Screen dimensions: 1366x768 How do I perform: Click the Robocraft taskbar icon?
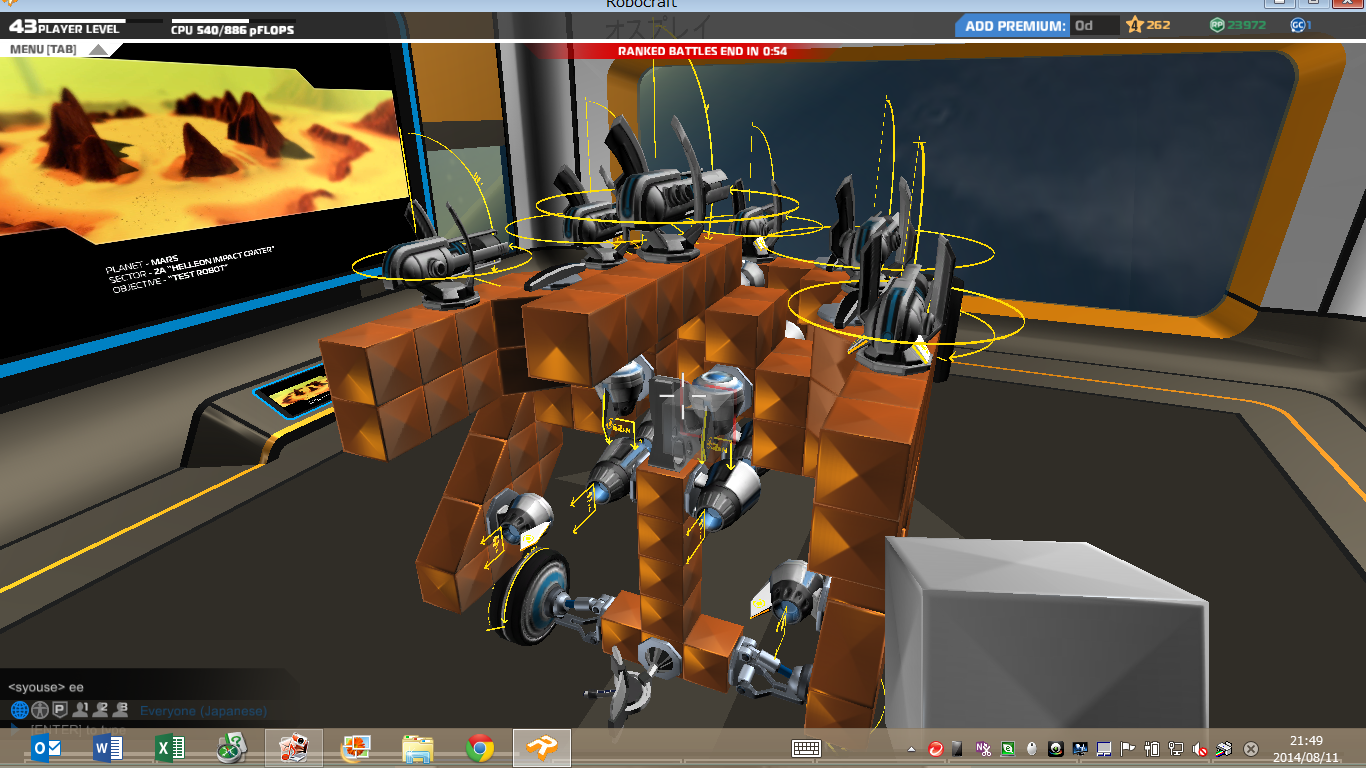542,748
